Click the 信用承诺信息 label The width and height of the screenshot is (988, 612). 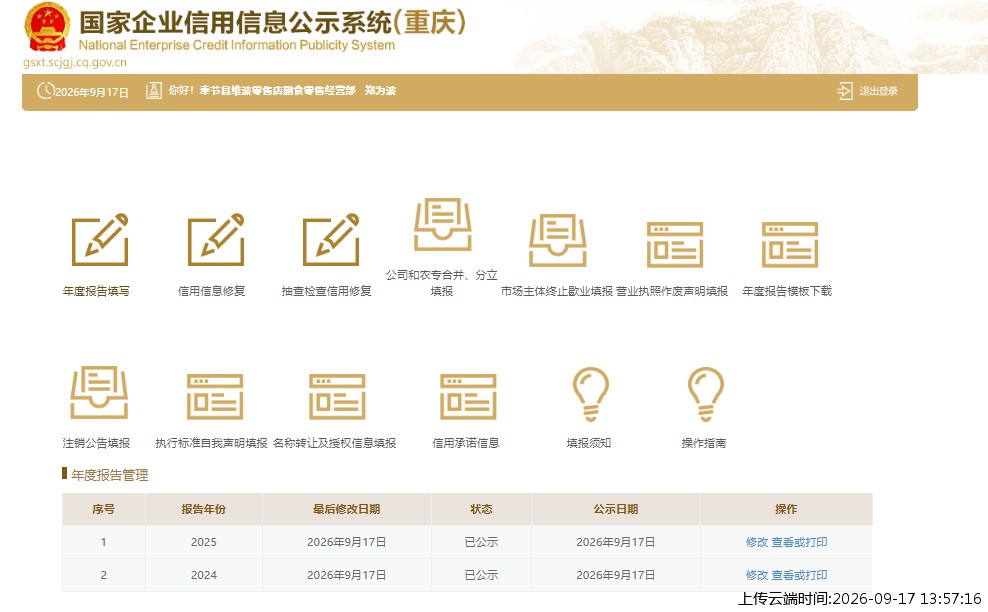pyautogui.click(x=466, y=443)
